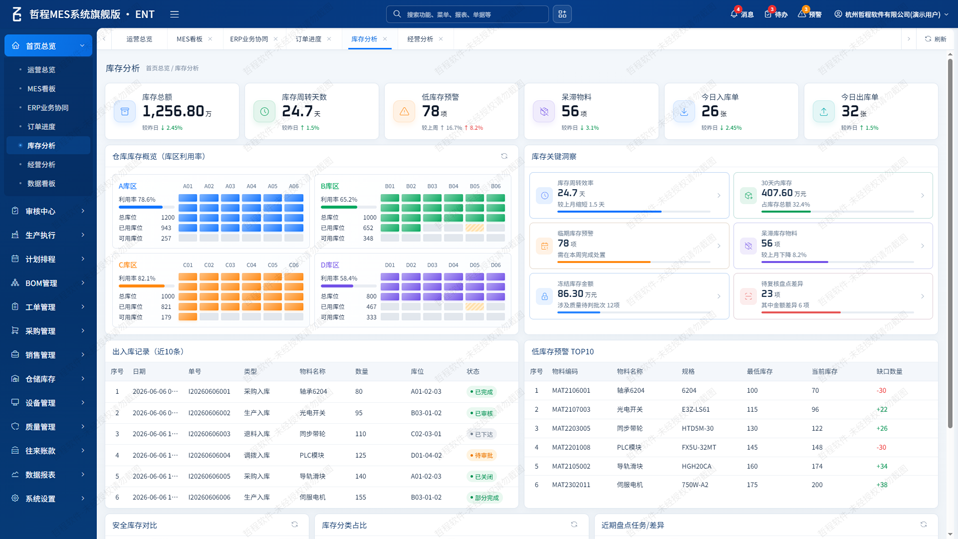Click the 部分完成 status tag

484,497
